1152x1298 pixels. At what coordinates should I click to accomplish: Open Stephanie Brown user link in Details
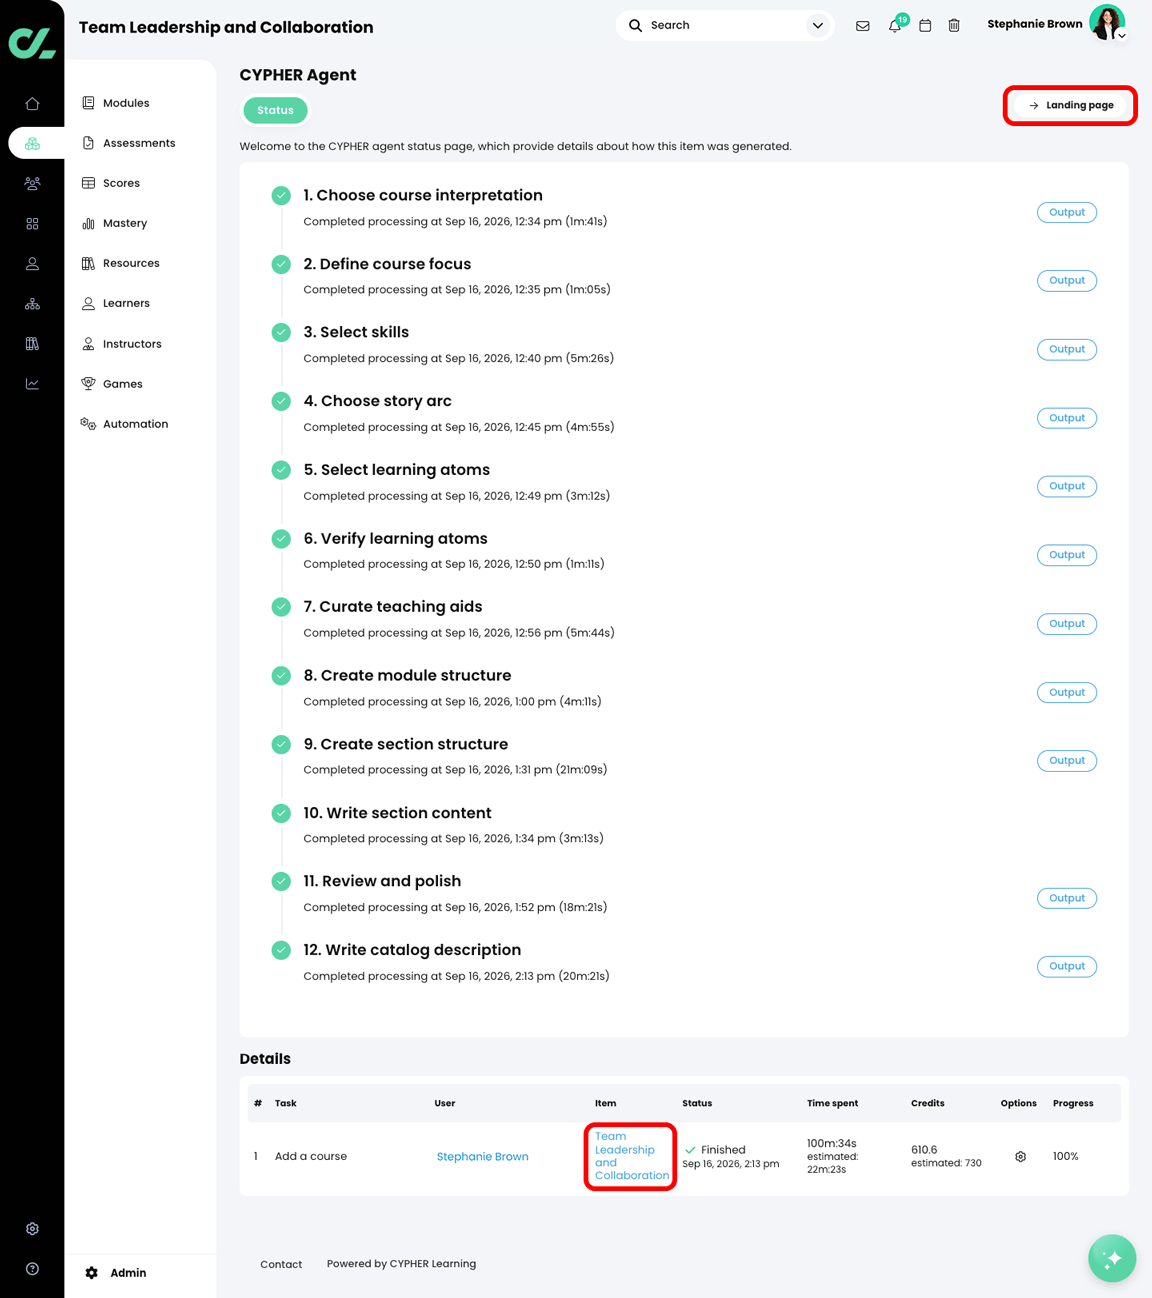click(x=482, y=1157)
